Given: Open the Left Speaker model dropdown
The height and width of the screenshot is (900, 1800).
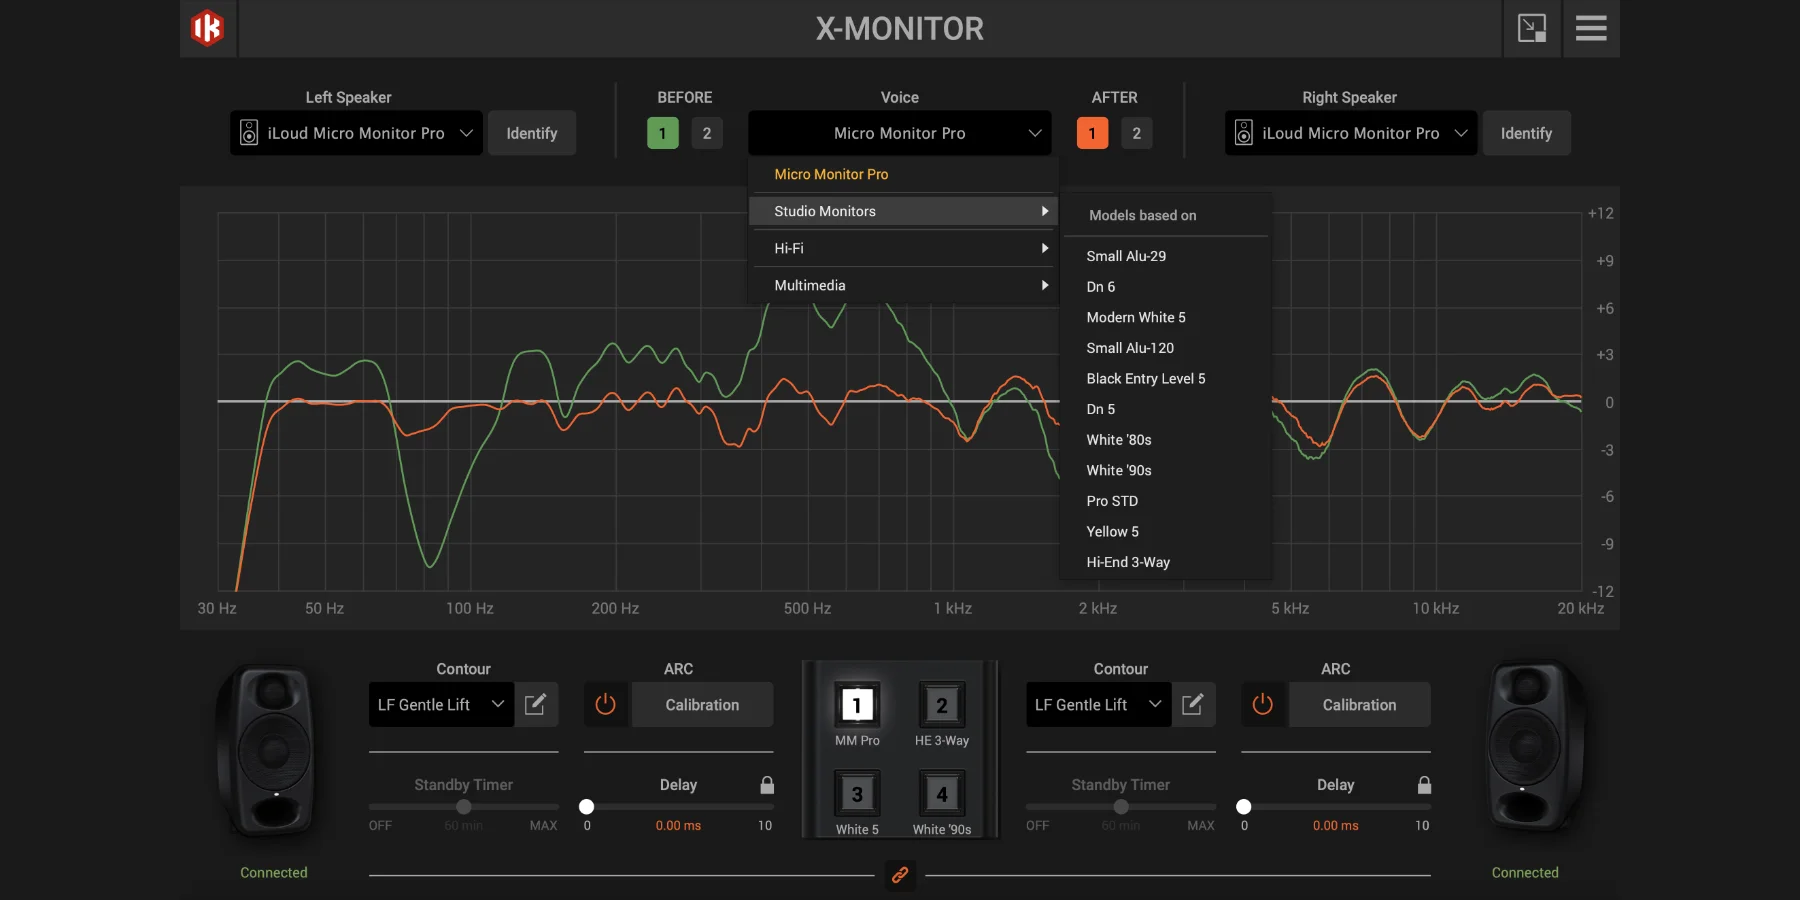Looking at the screenshot, I should tap(356, 133).
